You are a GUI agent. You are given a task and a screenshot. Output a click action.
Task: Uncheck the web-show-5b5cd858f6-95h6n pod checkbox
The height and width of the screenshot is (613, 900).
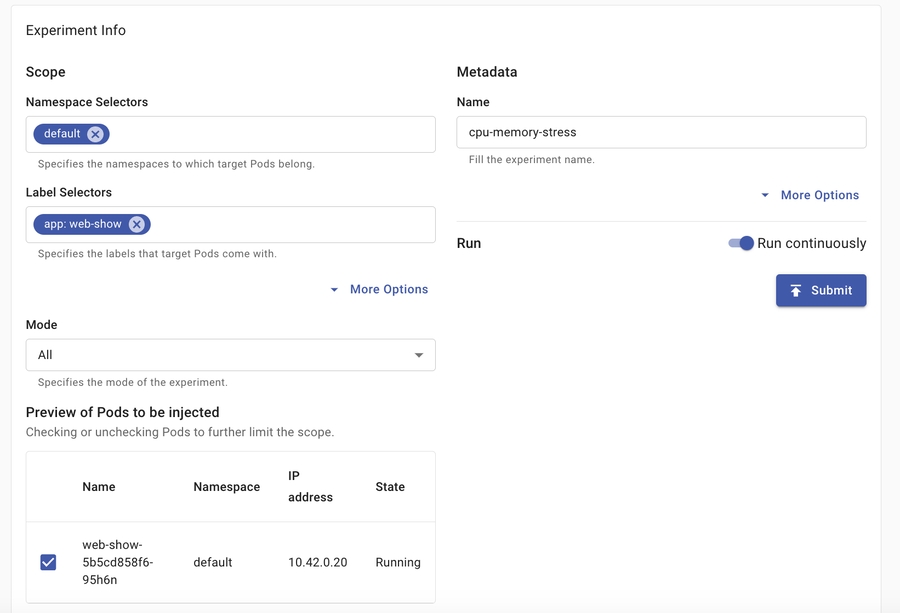48,562
